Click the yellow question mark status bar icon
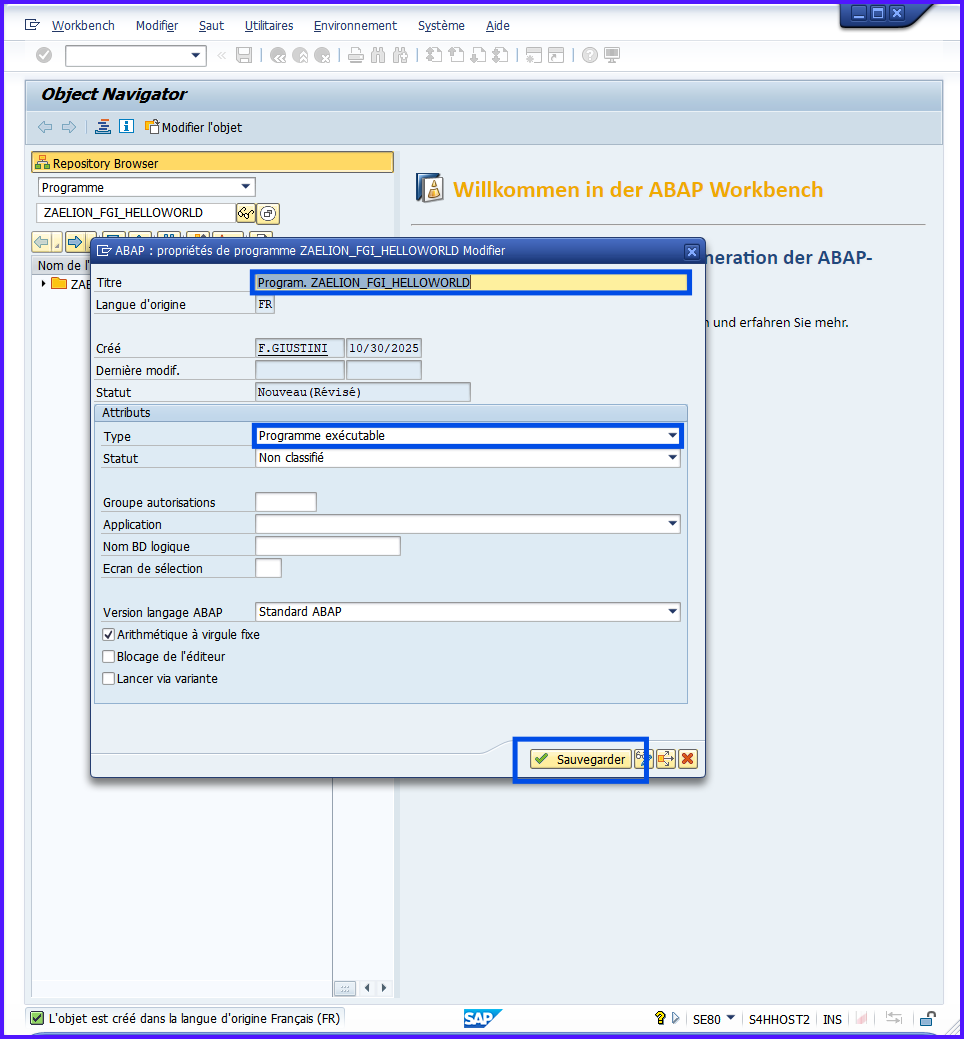 pyautogui.click(x=660, y=1019)
